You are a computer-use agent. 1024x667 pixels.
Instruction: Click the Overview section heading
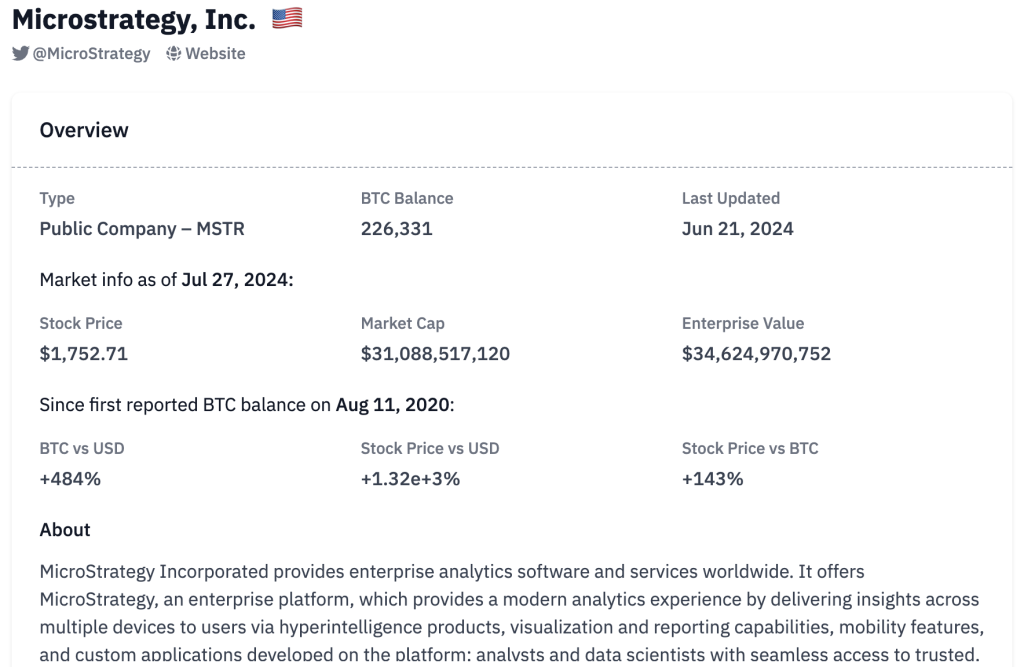pyautogui.click(x=84, y=130)
